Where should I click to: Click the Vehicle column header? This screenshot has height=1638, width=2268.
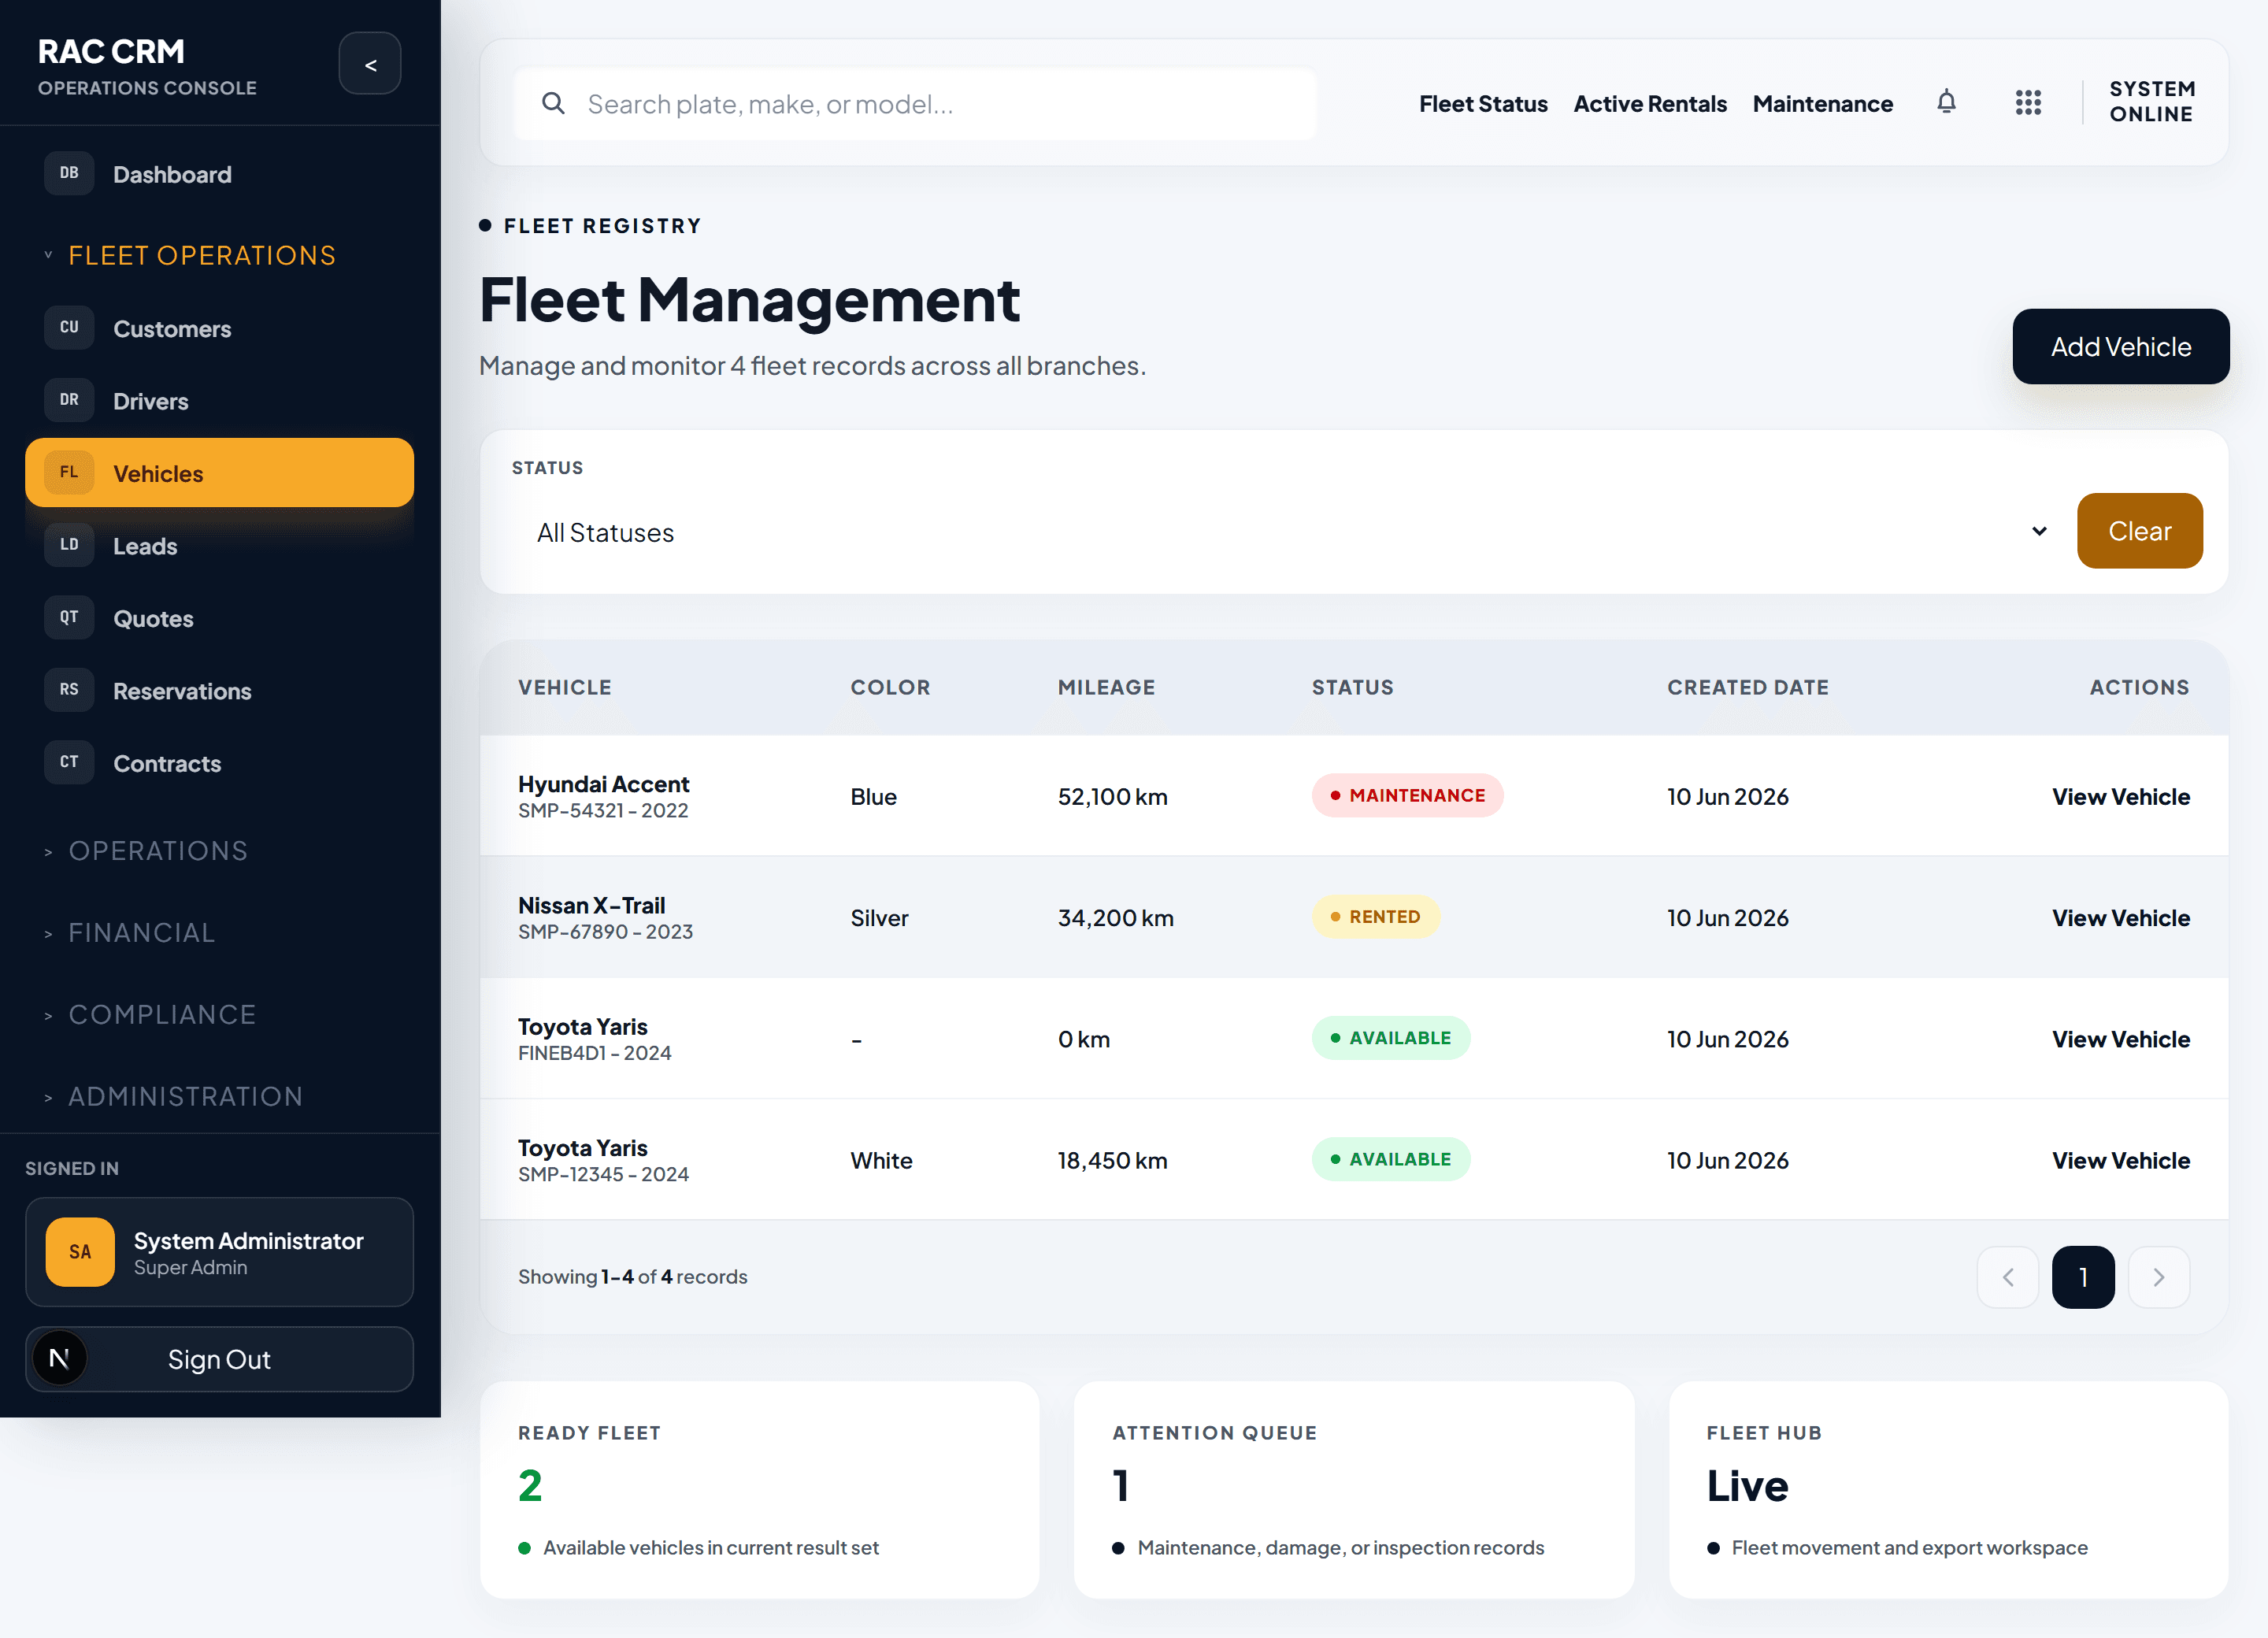[564, 687]
